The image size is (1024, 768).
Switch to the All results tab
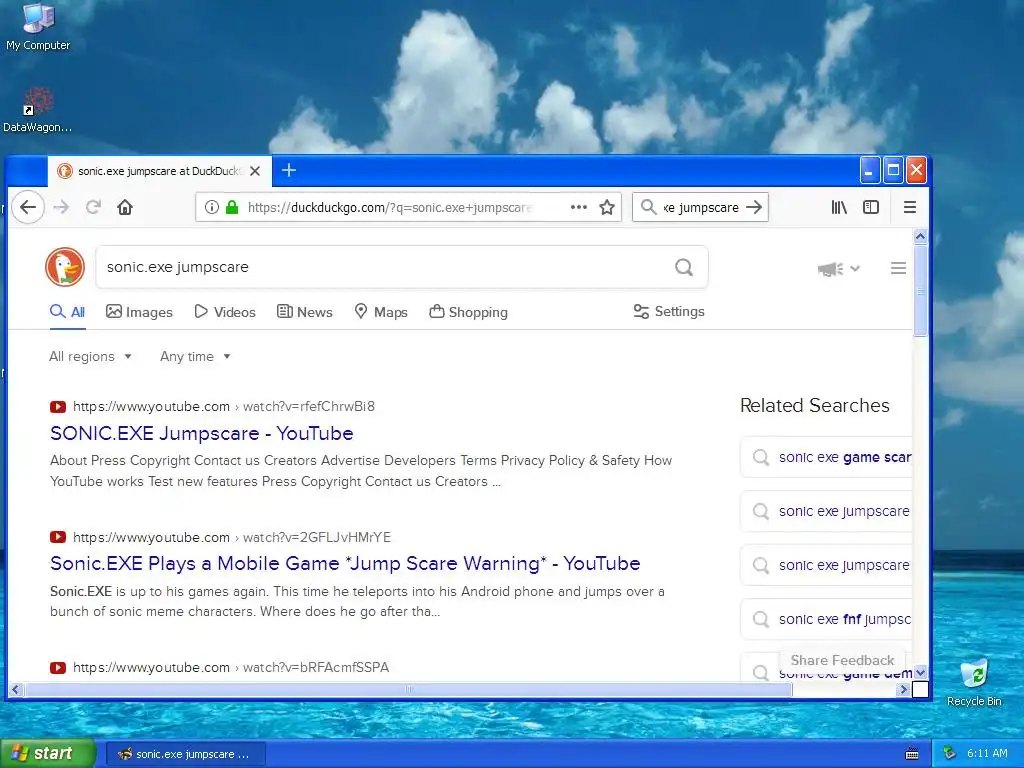[x=67, y=312]
